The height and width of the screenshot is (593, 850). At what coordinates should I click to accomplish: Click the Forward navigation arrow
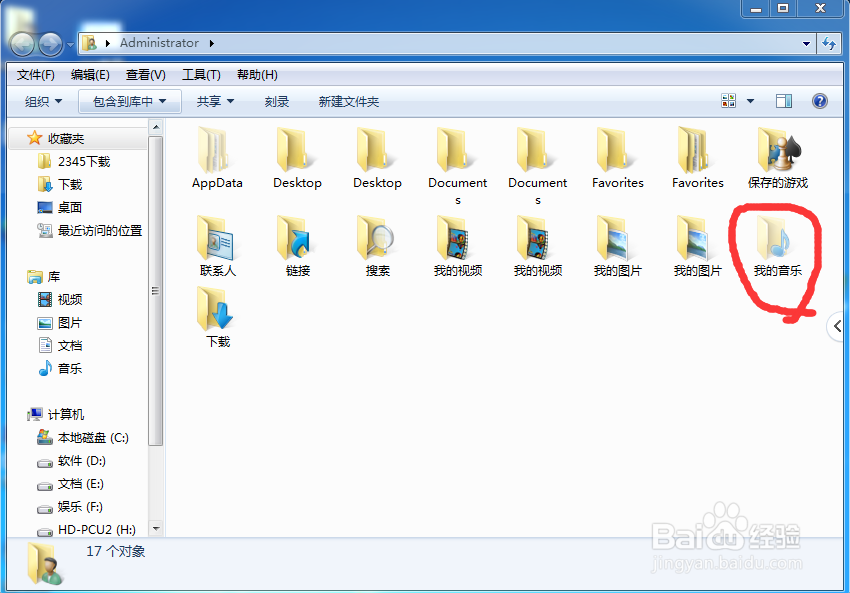point(50,44)
